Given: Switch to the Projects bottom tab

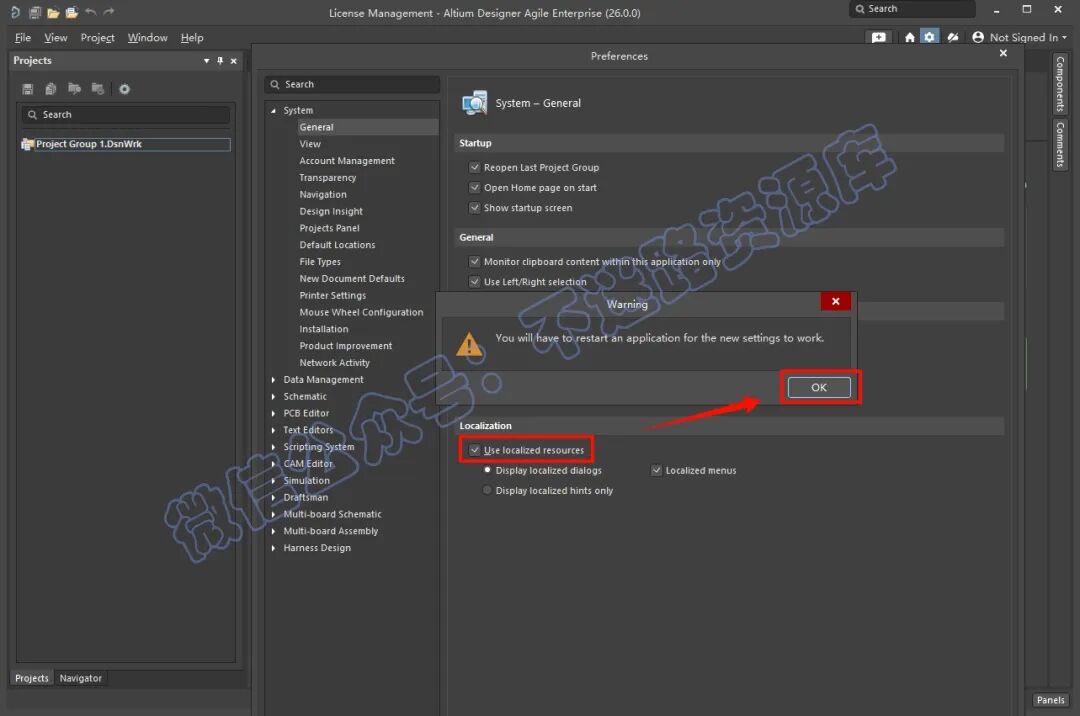Looking at the screenshot, I should tap(32, 678).
